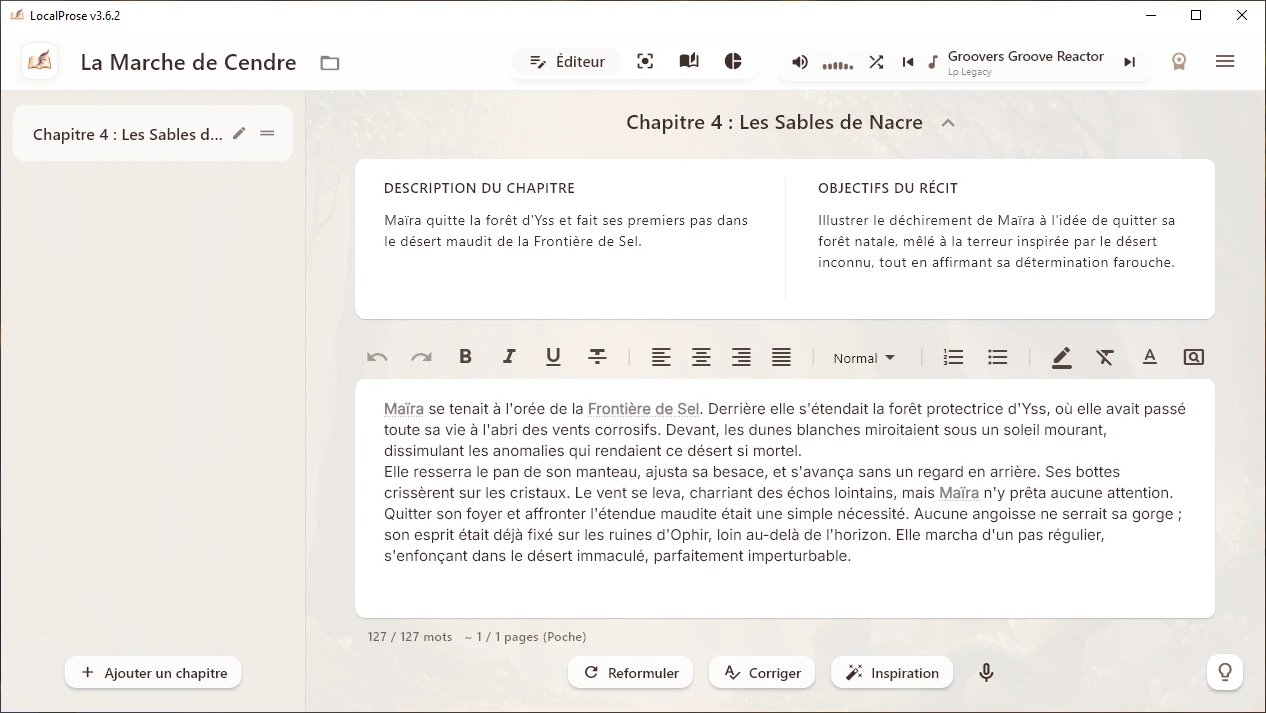Insert a numbered list

pyautogui.click(x=953, y=357)
